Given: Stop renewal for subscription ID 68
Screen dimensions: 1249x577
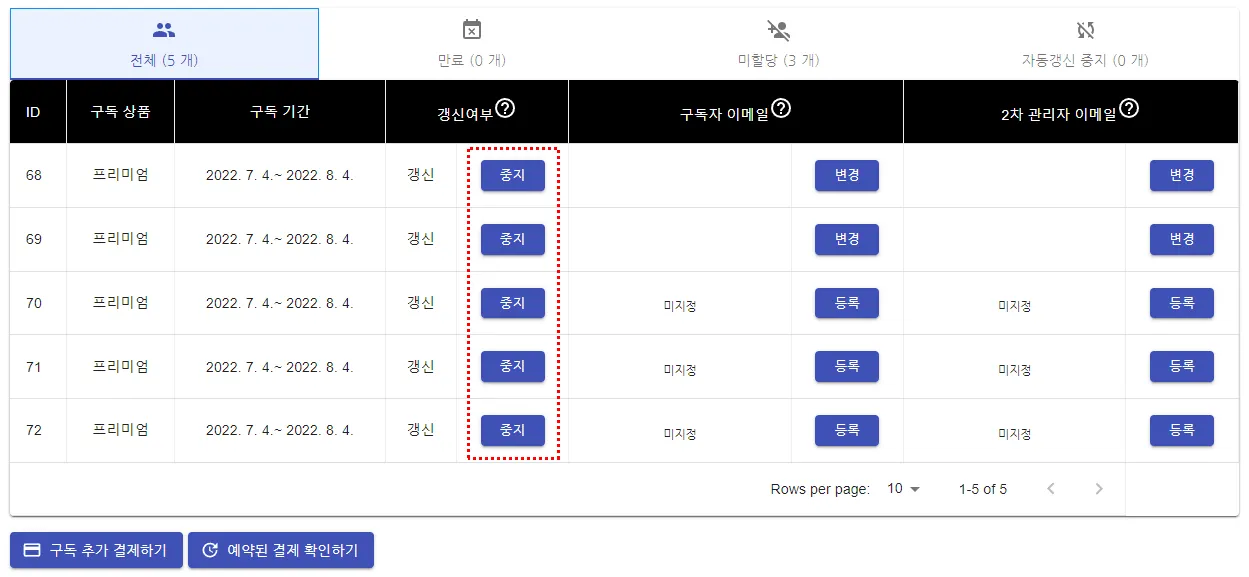Looking at the screenshot, I should point(512,176).
